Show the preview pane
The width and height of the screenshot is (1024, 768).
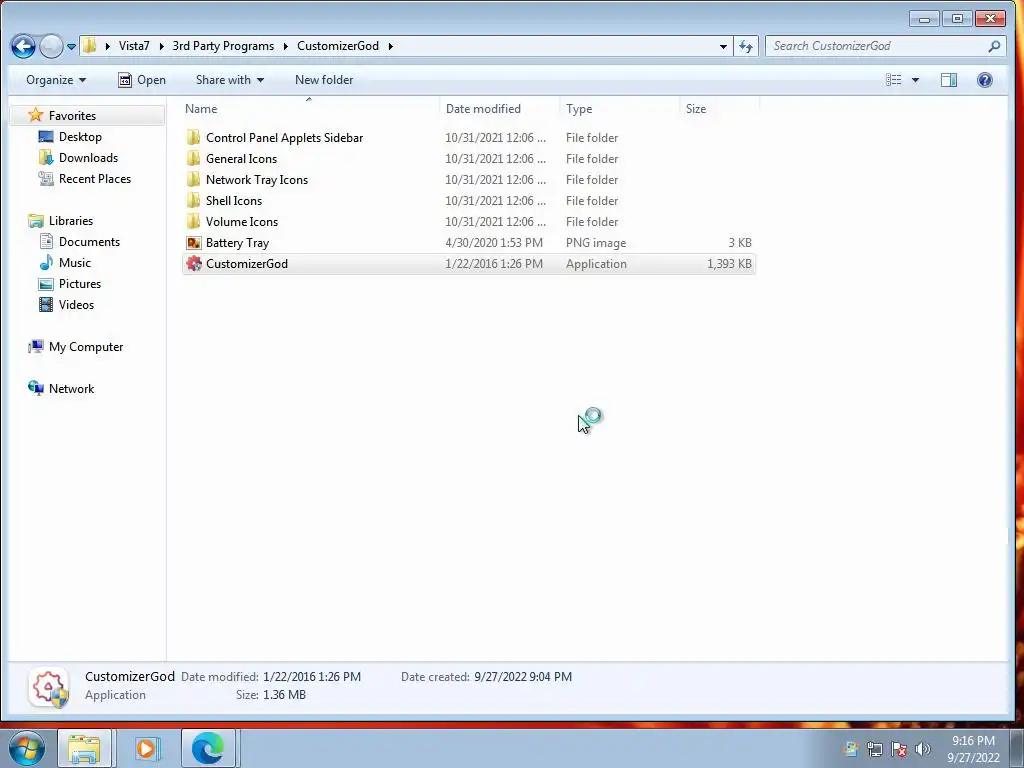click(x=949, y=80)
